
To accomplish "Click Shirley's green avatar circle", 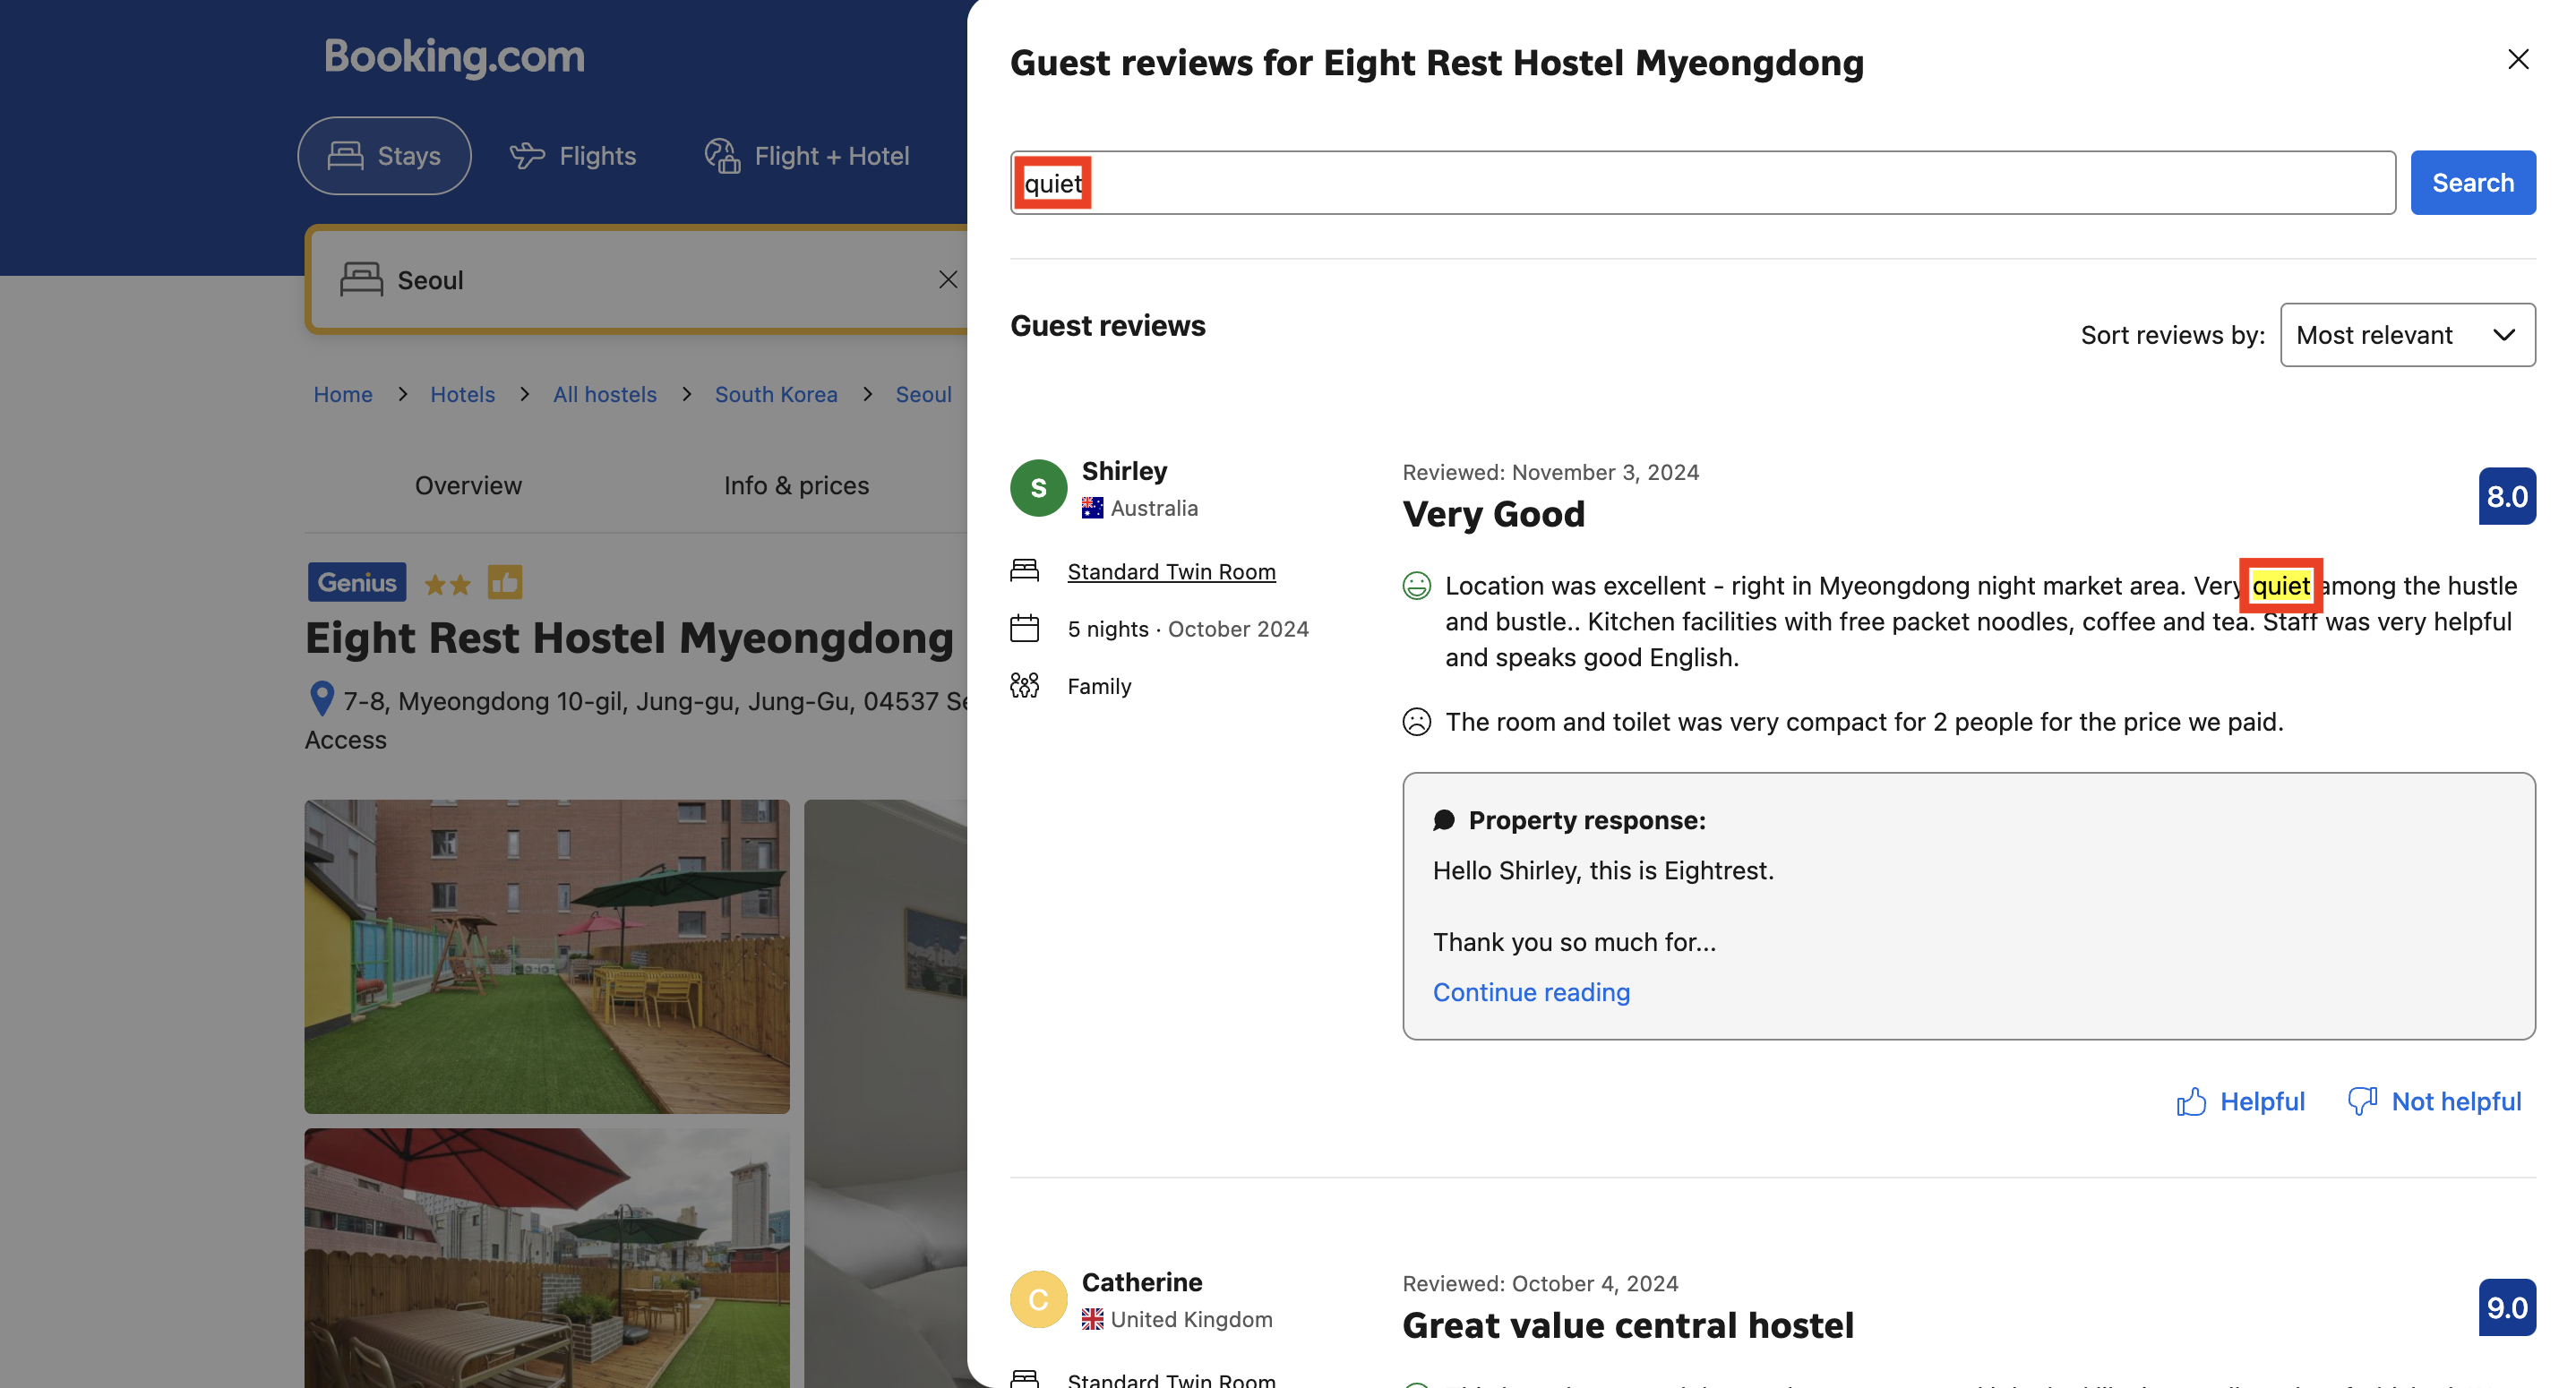I will click(x=1038, y=488).
